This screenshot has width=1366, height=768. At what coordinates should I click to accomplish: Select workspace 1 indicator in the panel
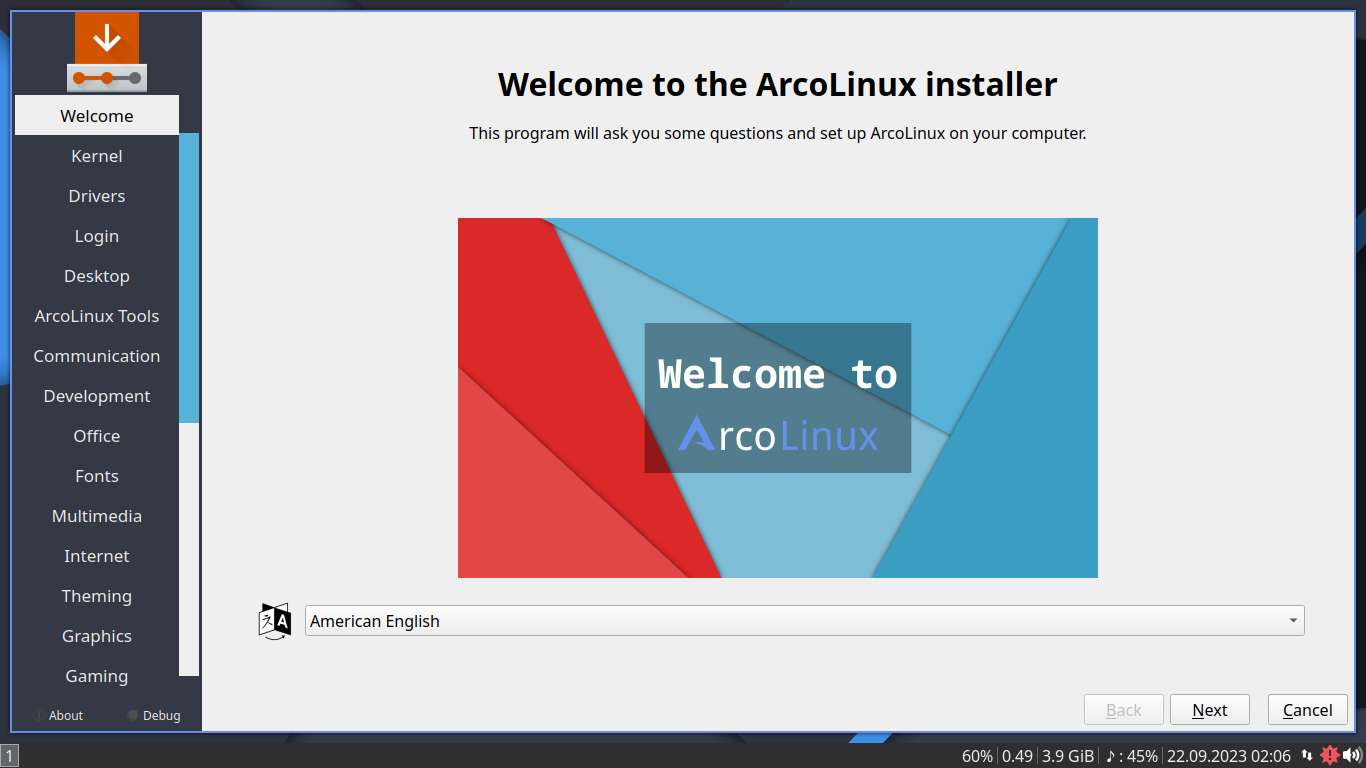9,756
